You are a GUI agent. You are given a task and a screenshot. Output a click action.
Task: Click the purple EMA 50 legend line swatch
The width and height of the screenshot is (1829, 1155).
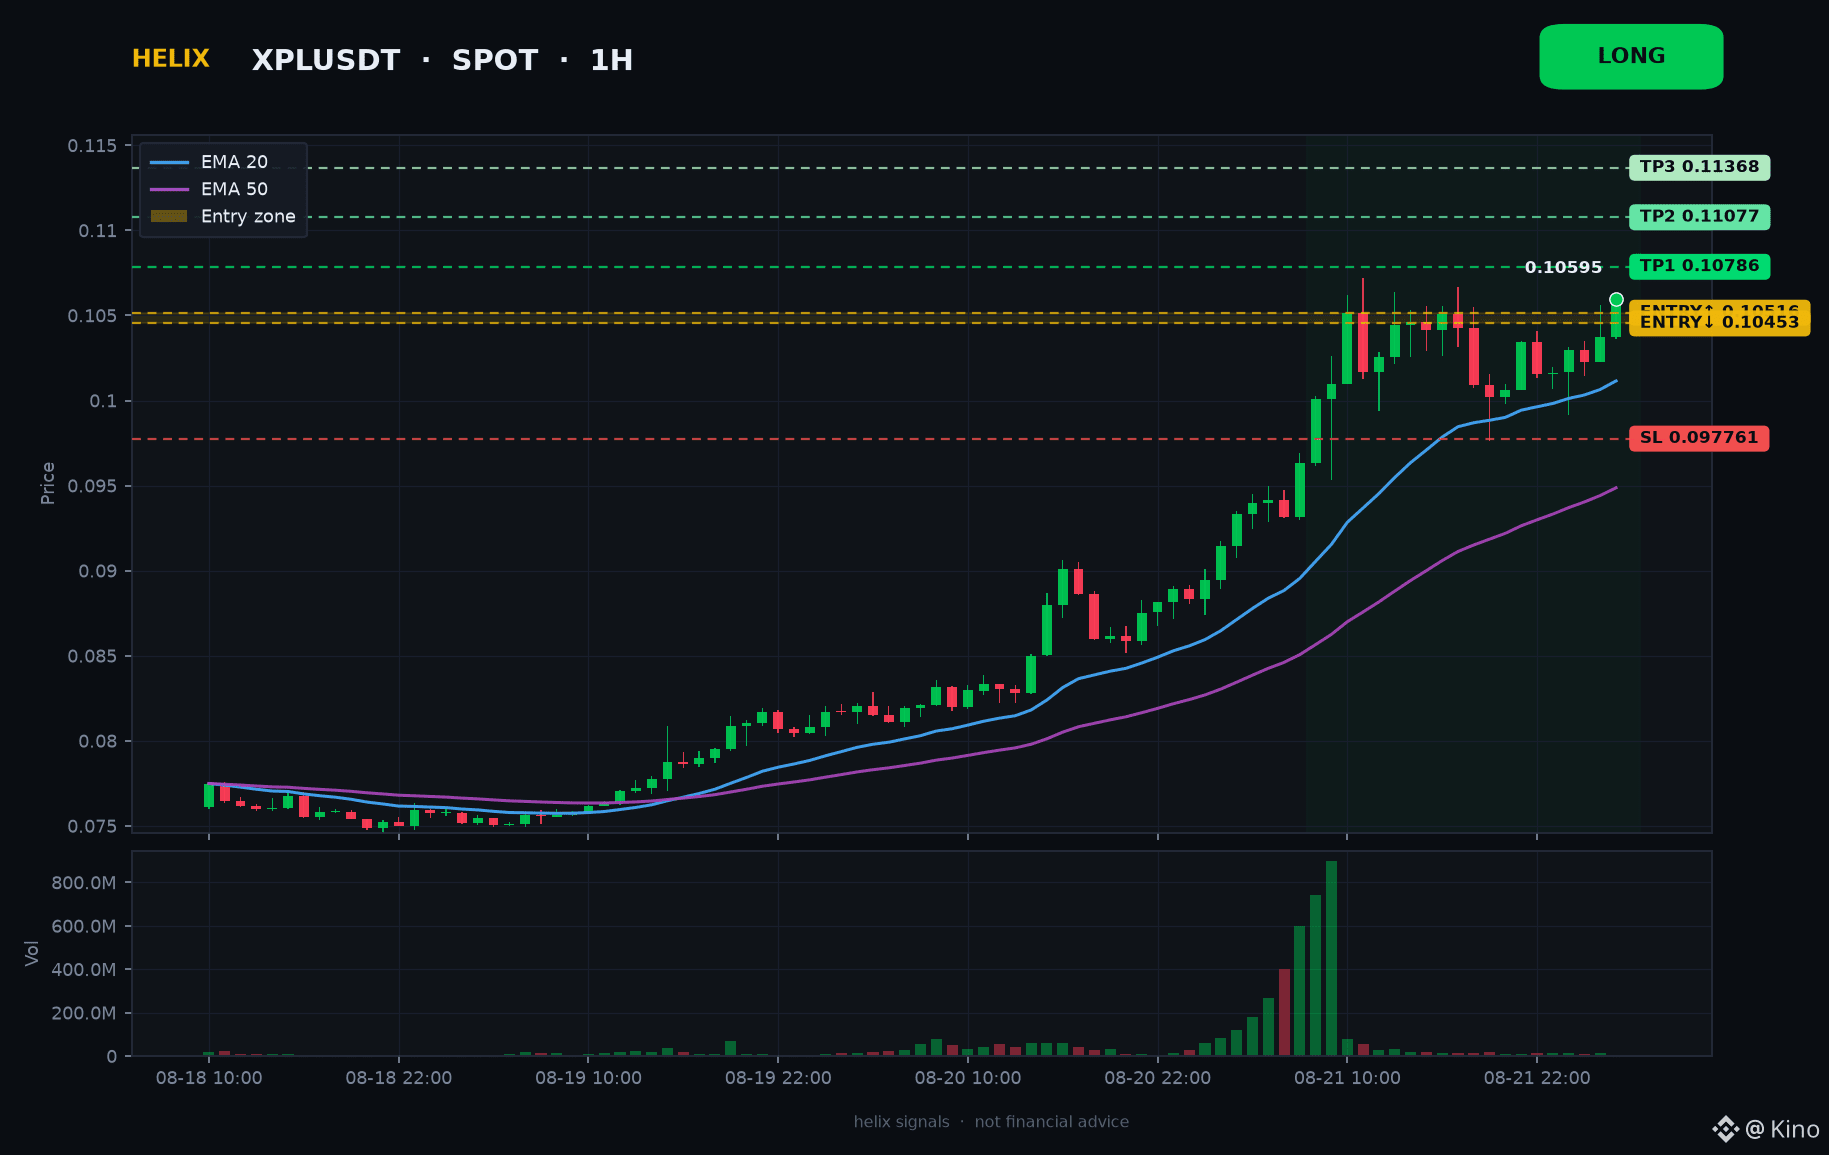click(x=169, y=189)
